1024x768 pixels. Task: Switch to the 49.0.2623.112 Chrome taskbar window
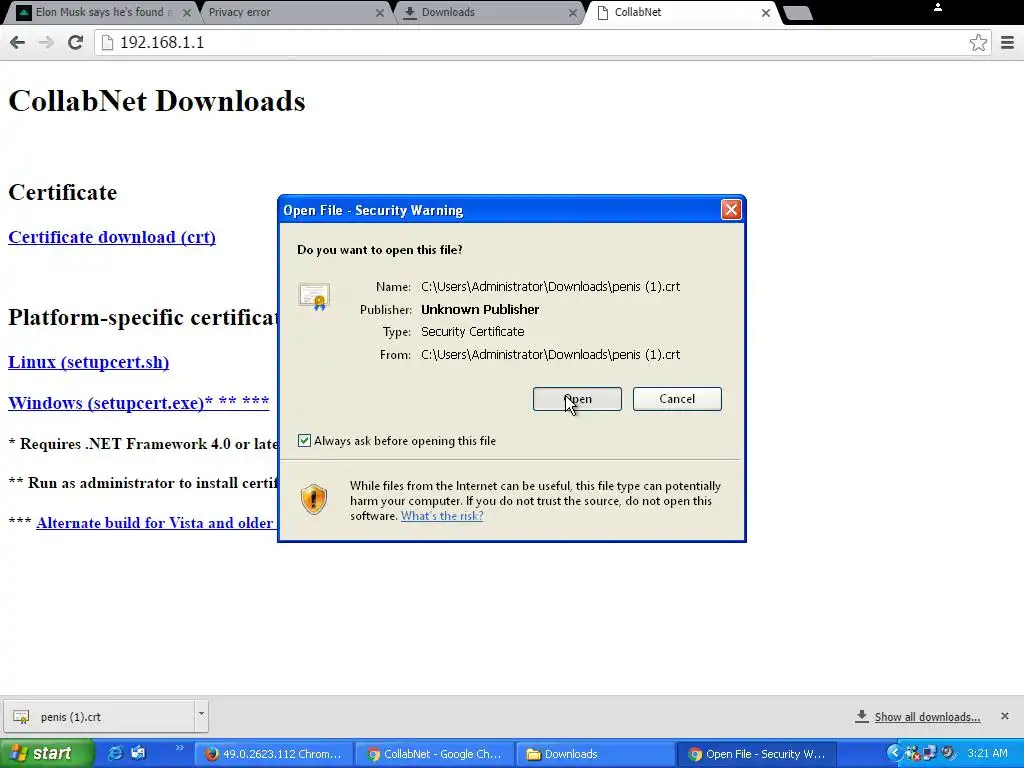273,754
